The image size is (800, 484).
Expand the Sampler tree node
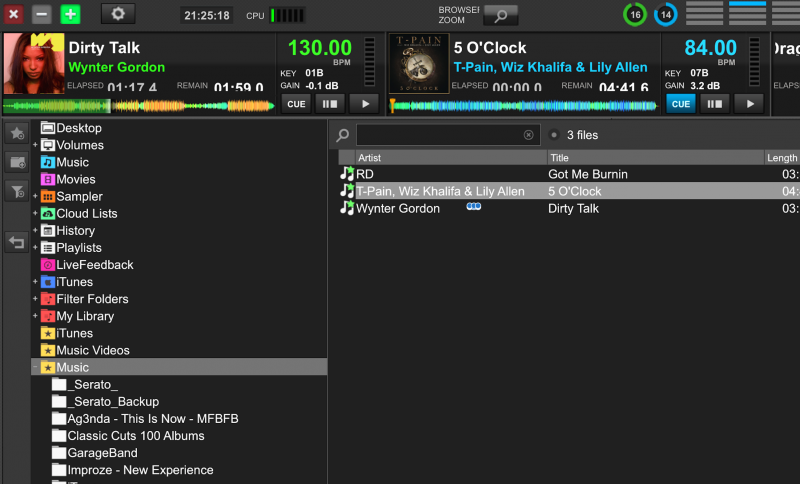(35, 196)
